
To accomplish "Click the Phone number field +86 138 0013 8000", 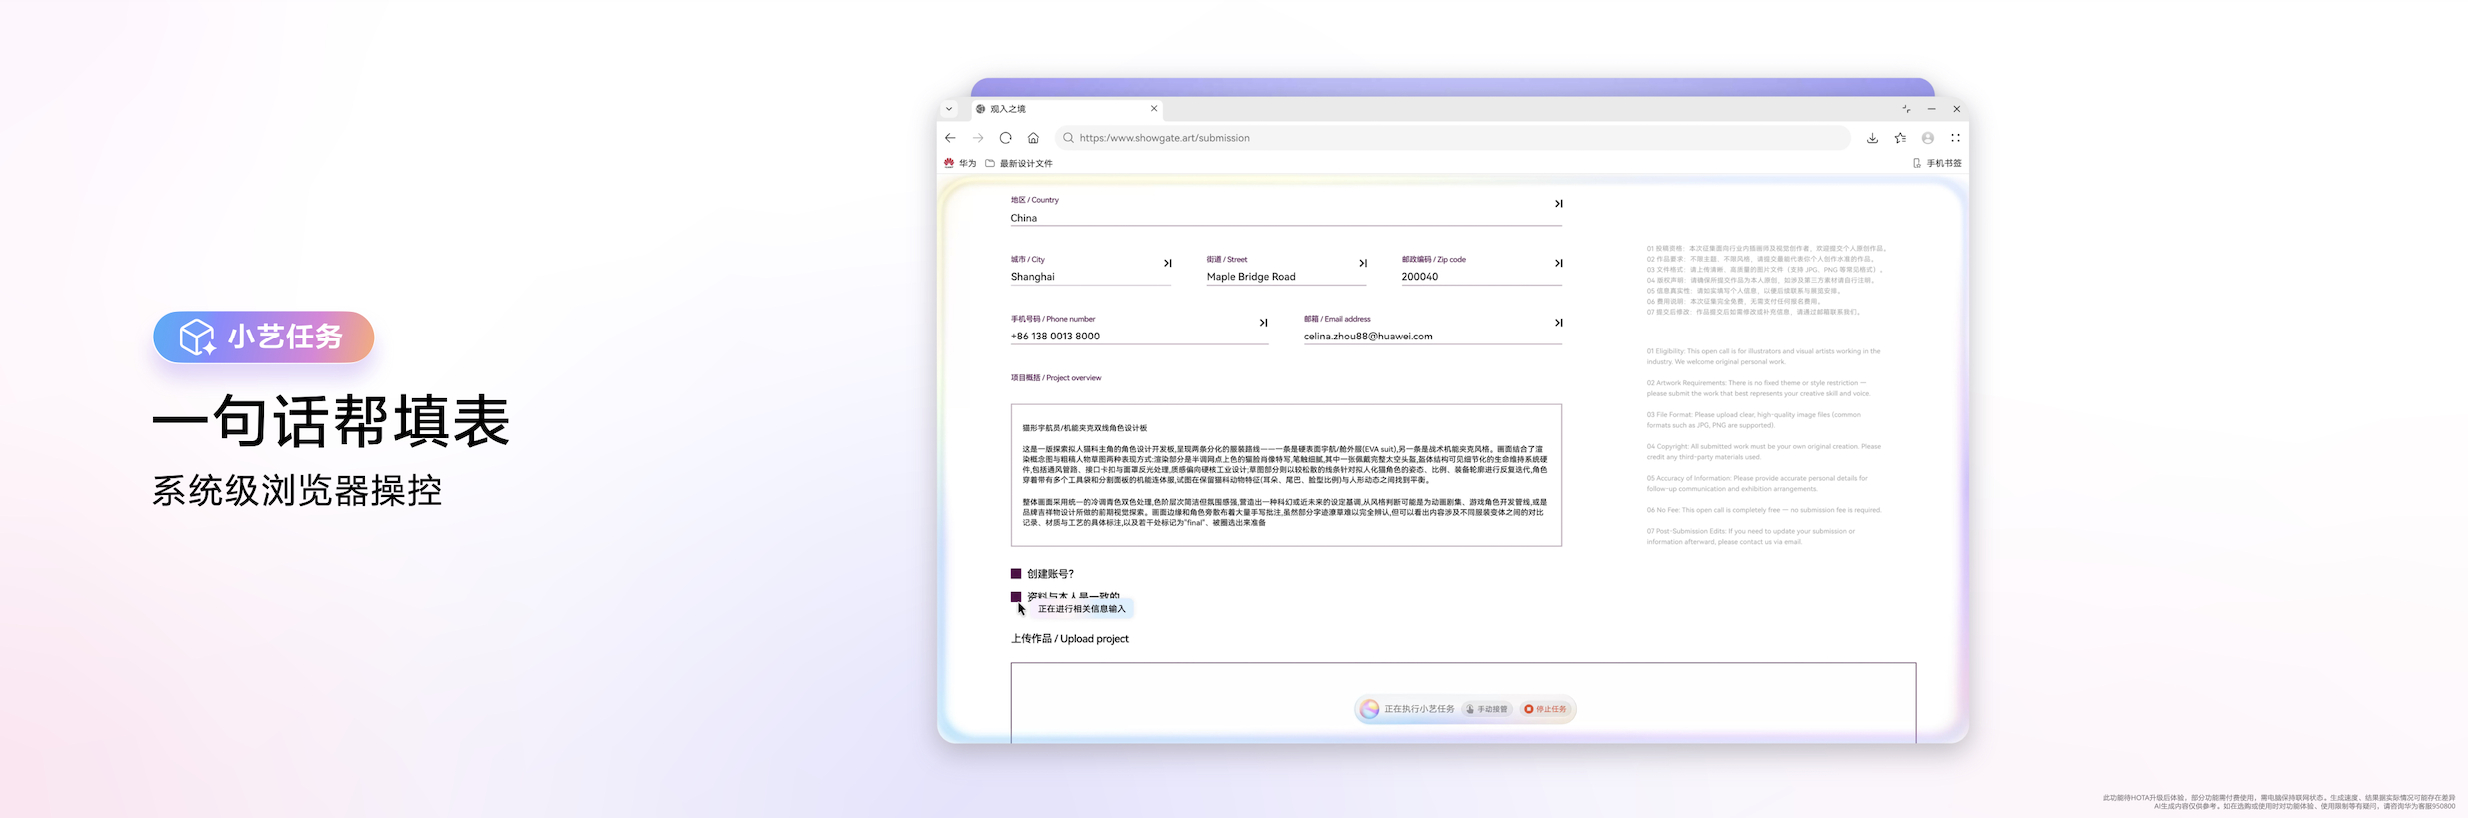I will coord(1139,336).
